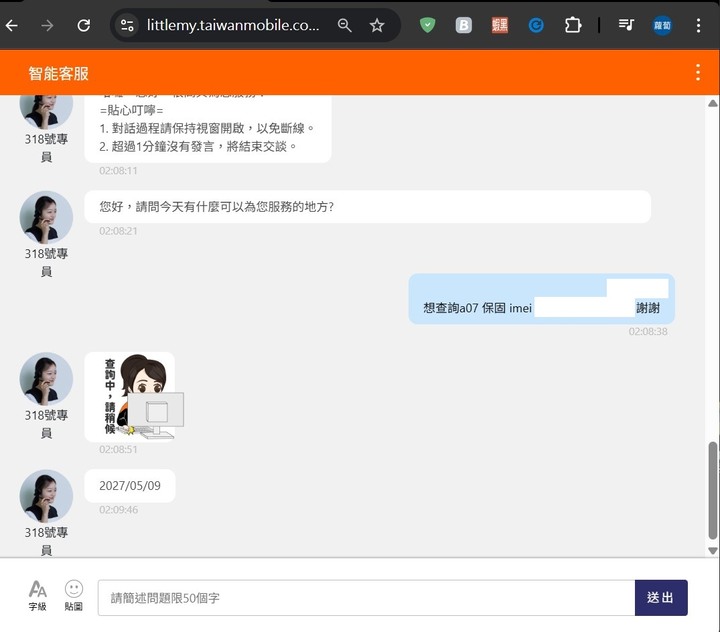Click the chat scrollbar up arrow
720x632 pixels.
(x=713, y=103)
